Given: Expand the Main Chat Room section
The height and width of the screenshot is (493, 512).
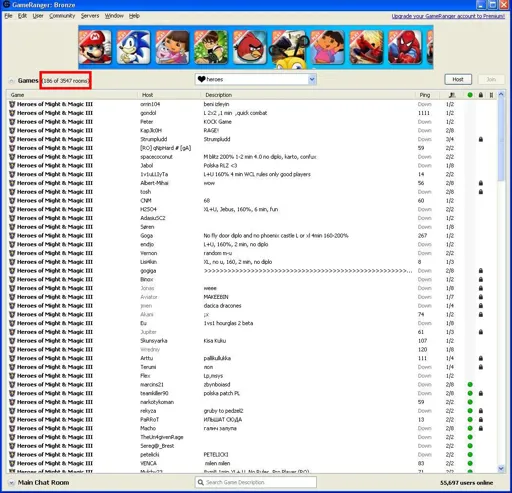Looking at the screenshot, I should coord(11,483).
